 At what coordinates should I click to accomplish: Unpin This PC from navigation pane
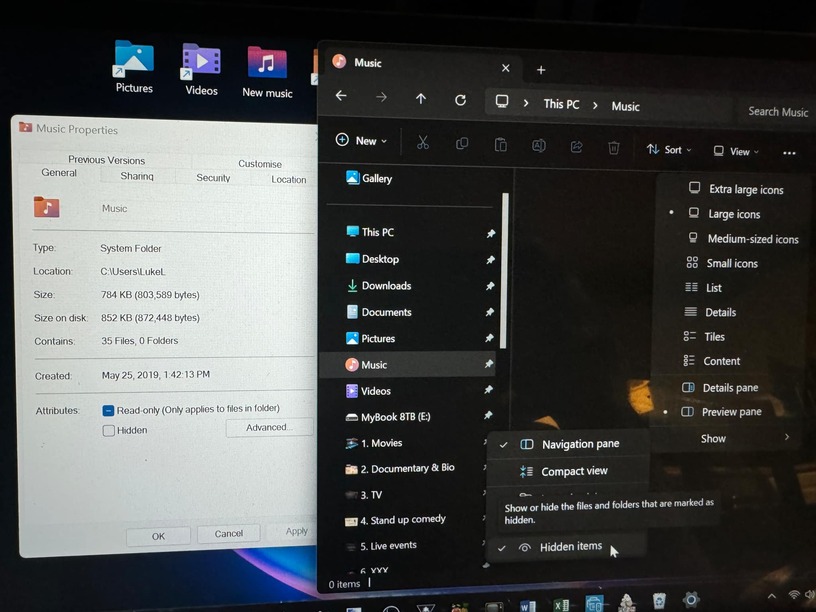point(490,234)
